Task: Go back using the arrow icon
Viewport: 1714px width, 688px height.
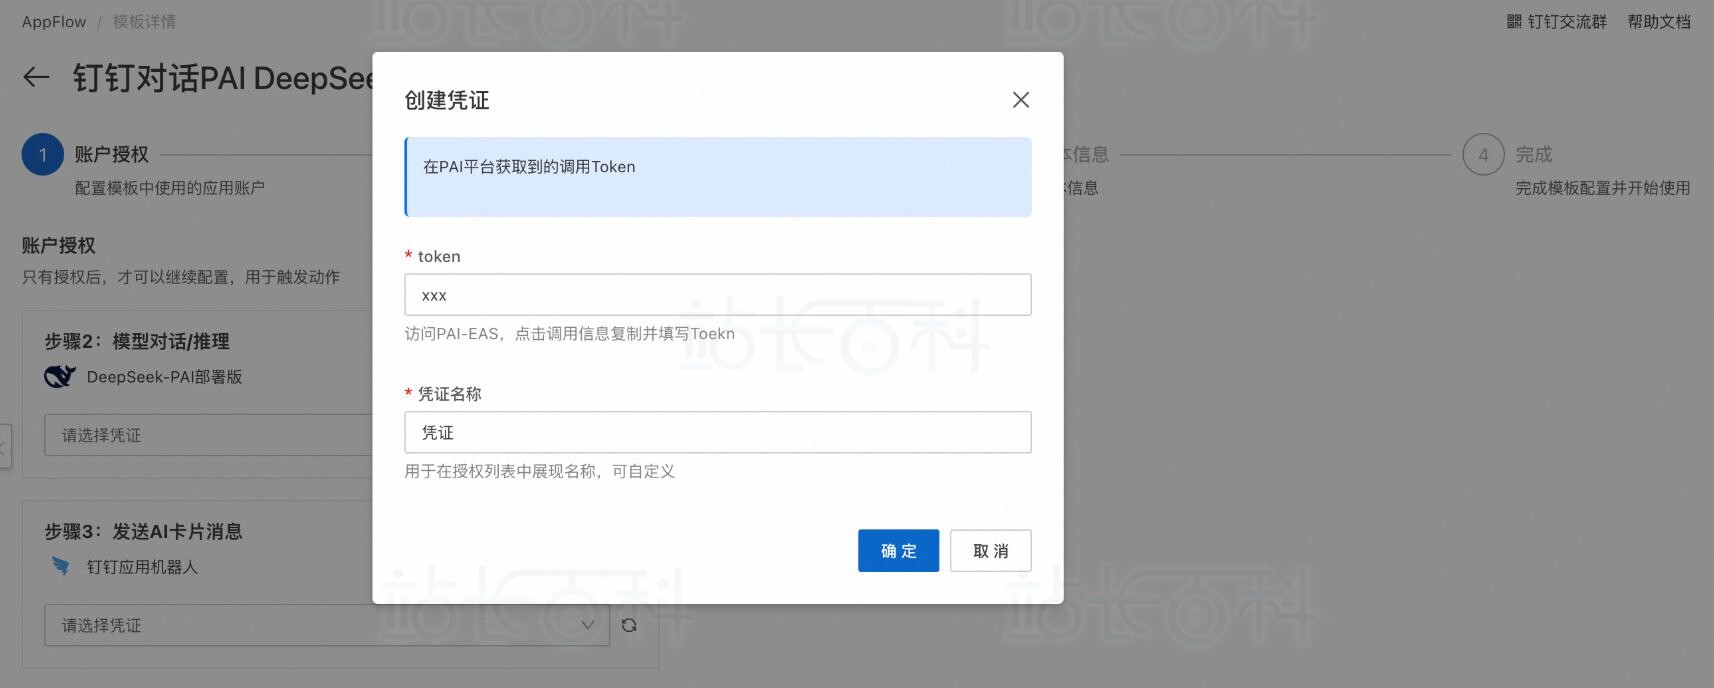Action: coord(36,77)
